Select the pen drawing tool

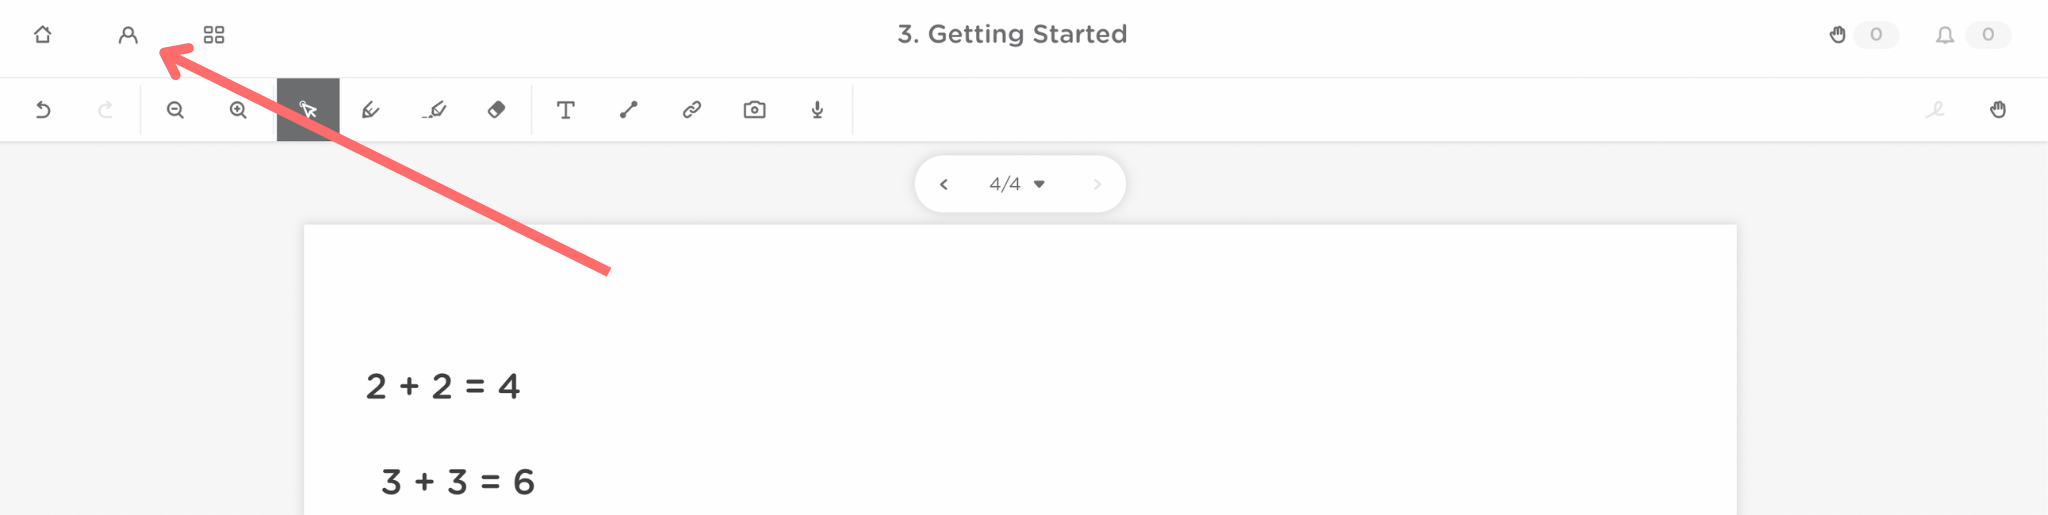pyautogui.click(x=371, y=110)
